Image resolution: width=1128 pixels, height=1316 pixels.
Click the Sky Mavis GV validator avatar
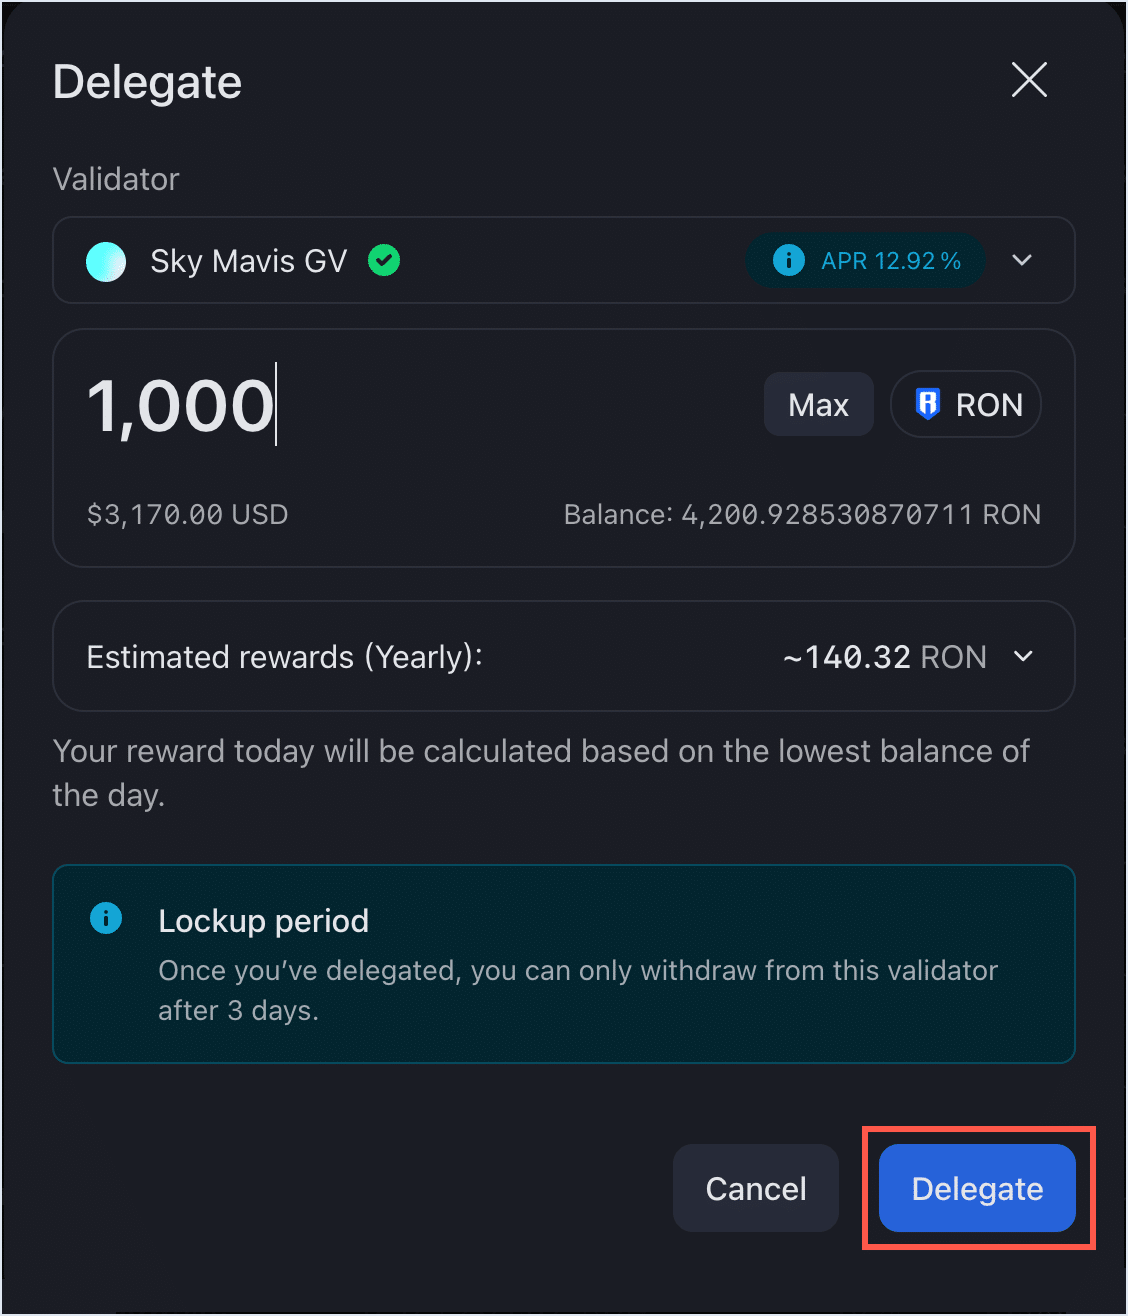coord(105,261)
